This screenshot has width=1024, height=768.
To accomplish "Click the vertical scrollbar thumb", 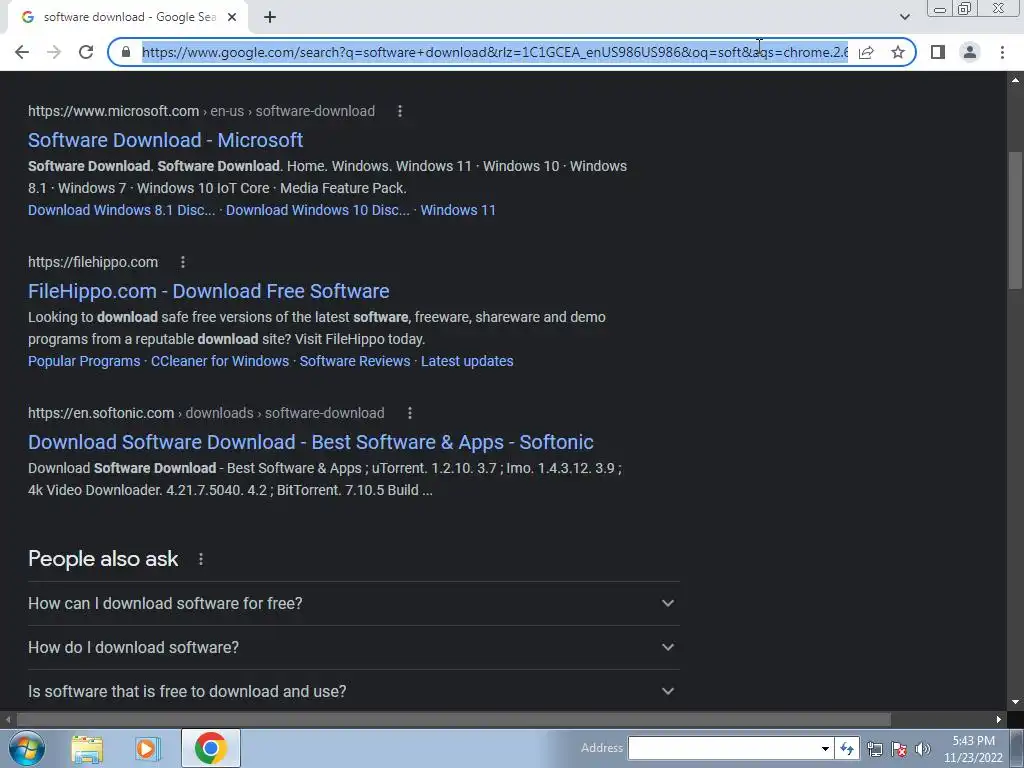I will 1015,220.
